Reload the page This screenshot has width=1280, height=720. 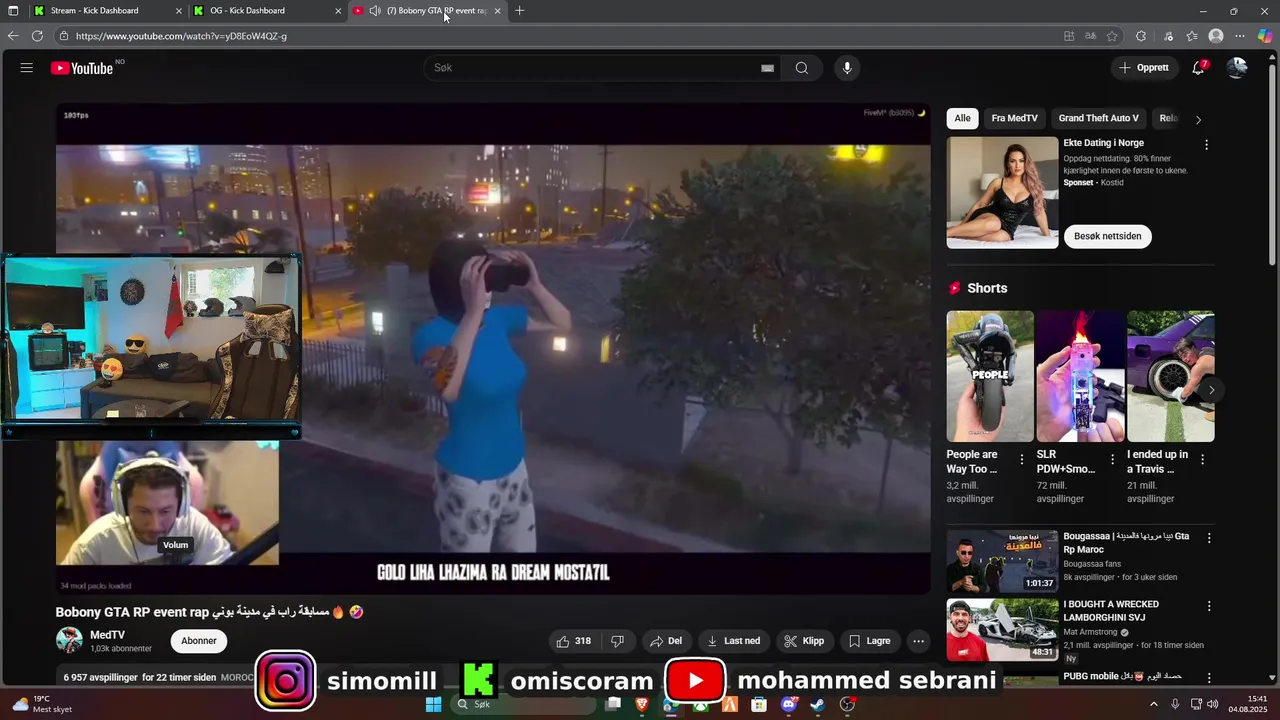pos(37,36)
